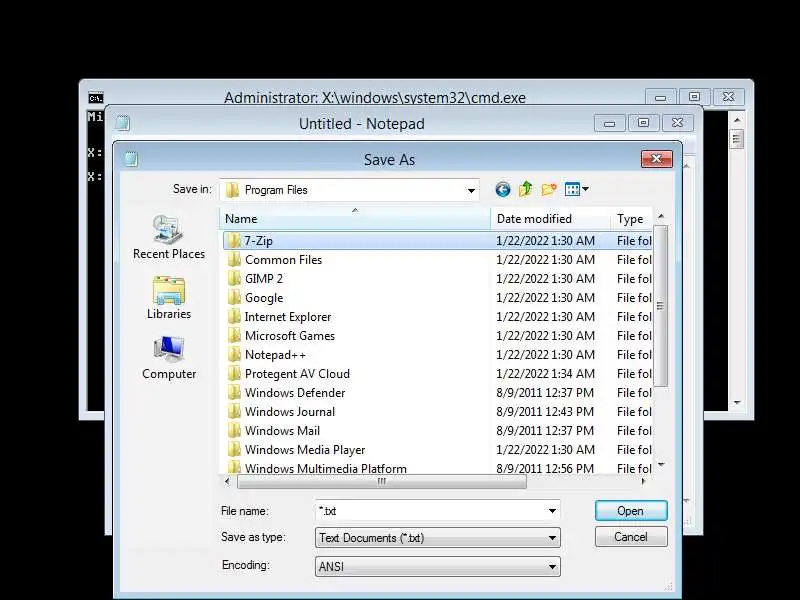Click cmd.exe window scroll up arrow

click(737, 119)
